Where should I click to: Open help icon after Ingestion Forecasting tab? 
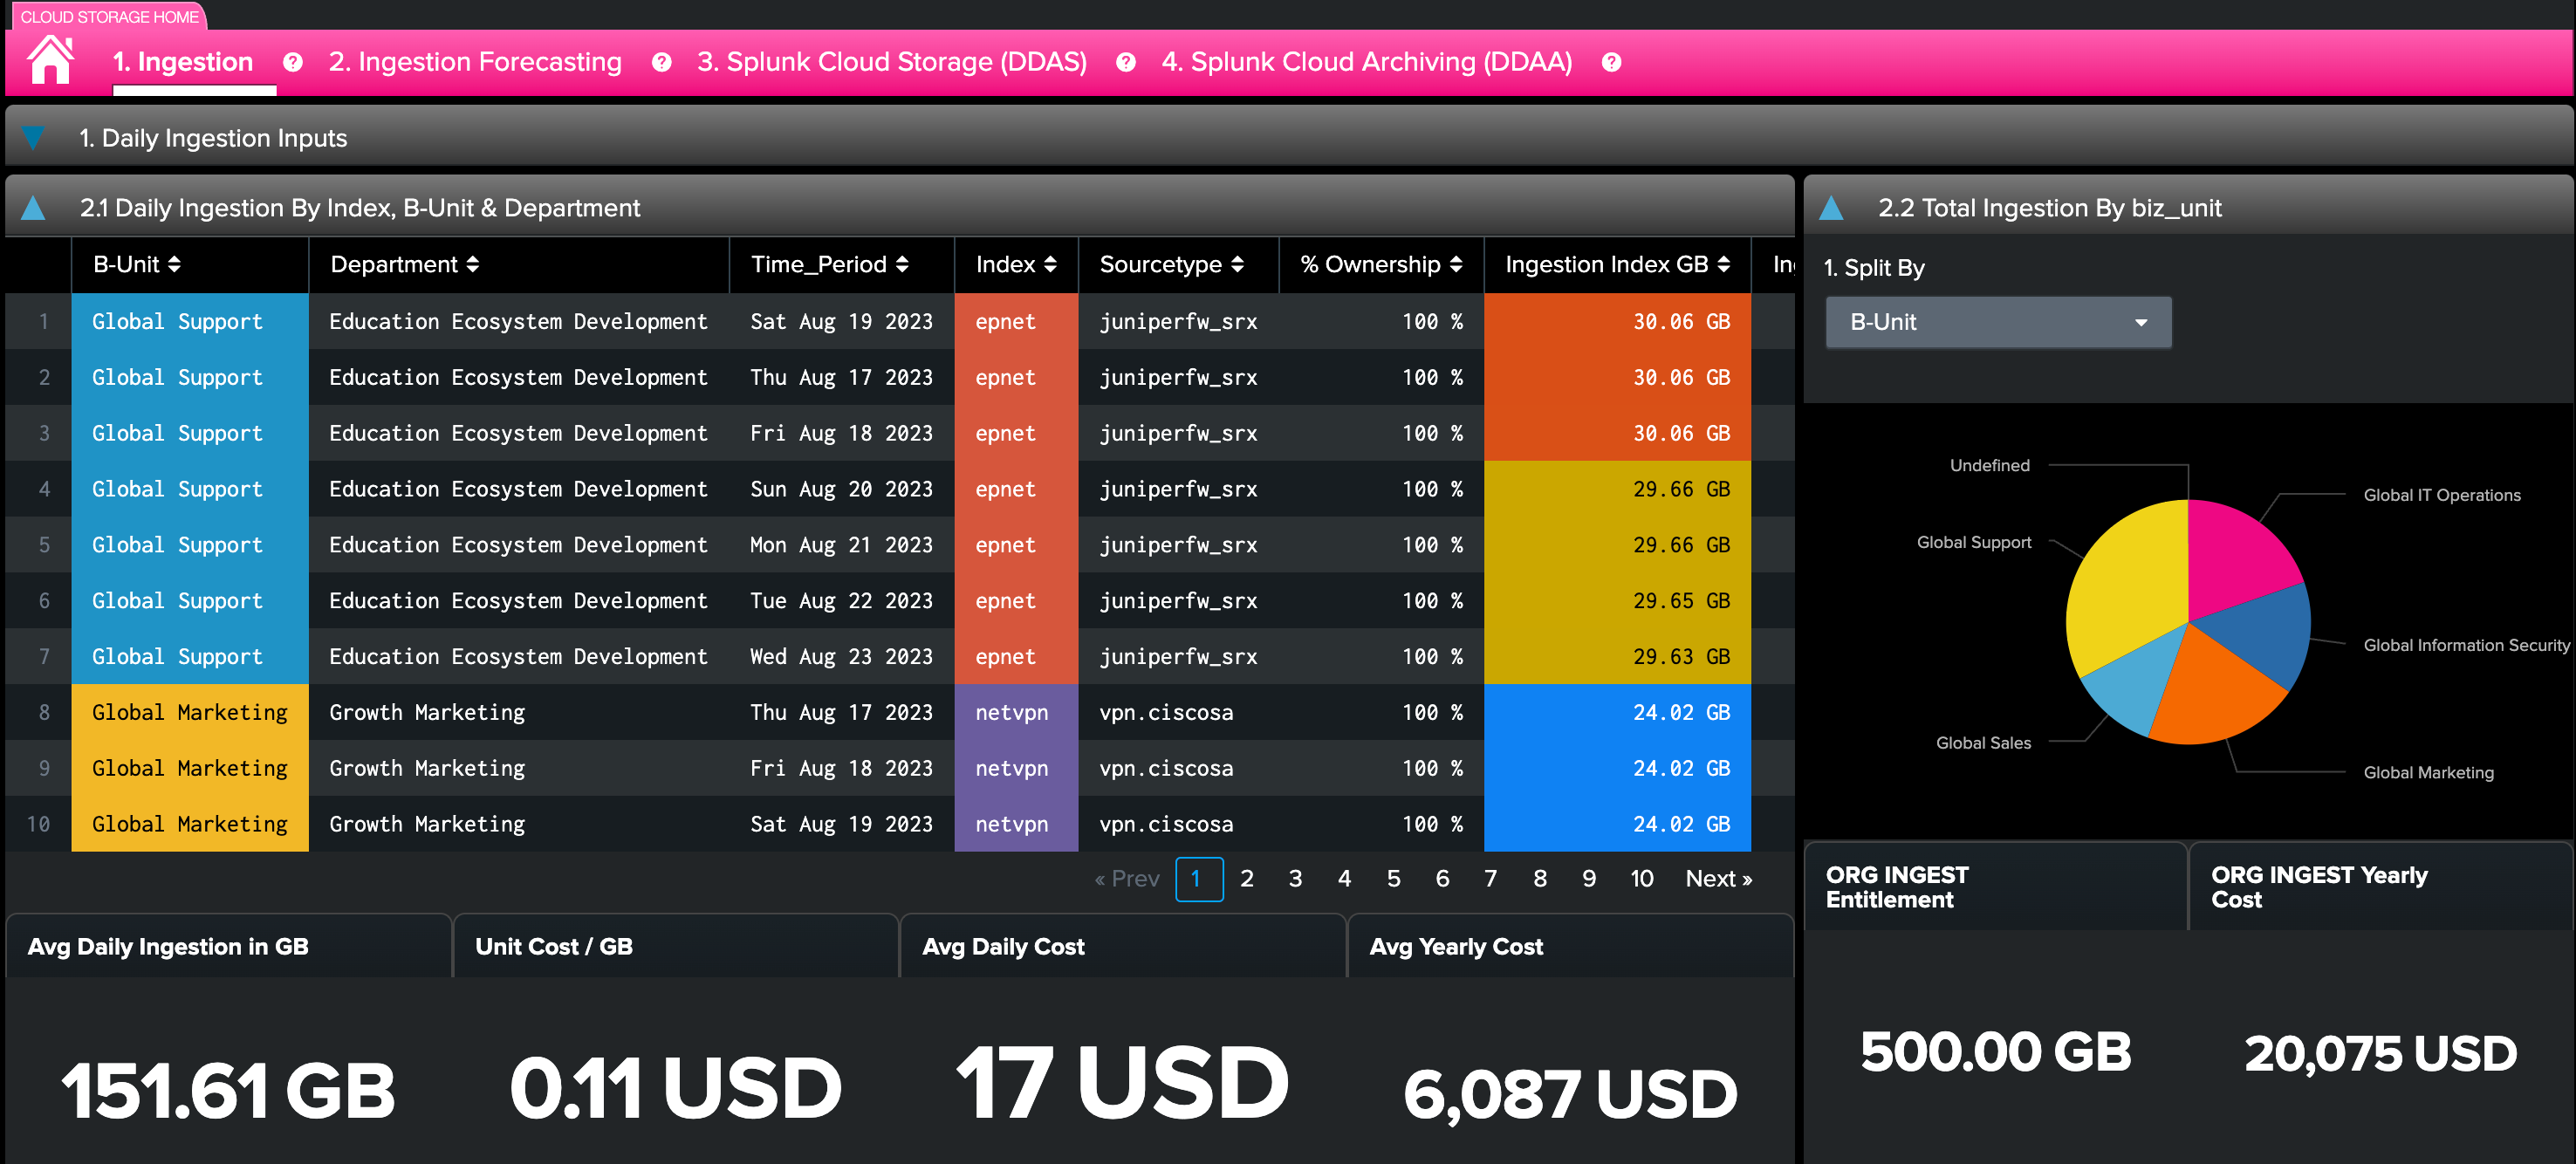click(661, 62)
